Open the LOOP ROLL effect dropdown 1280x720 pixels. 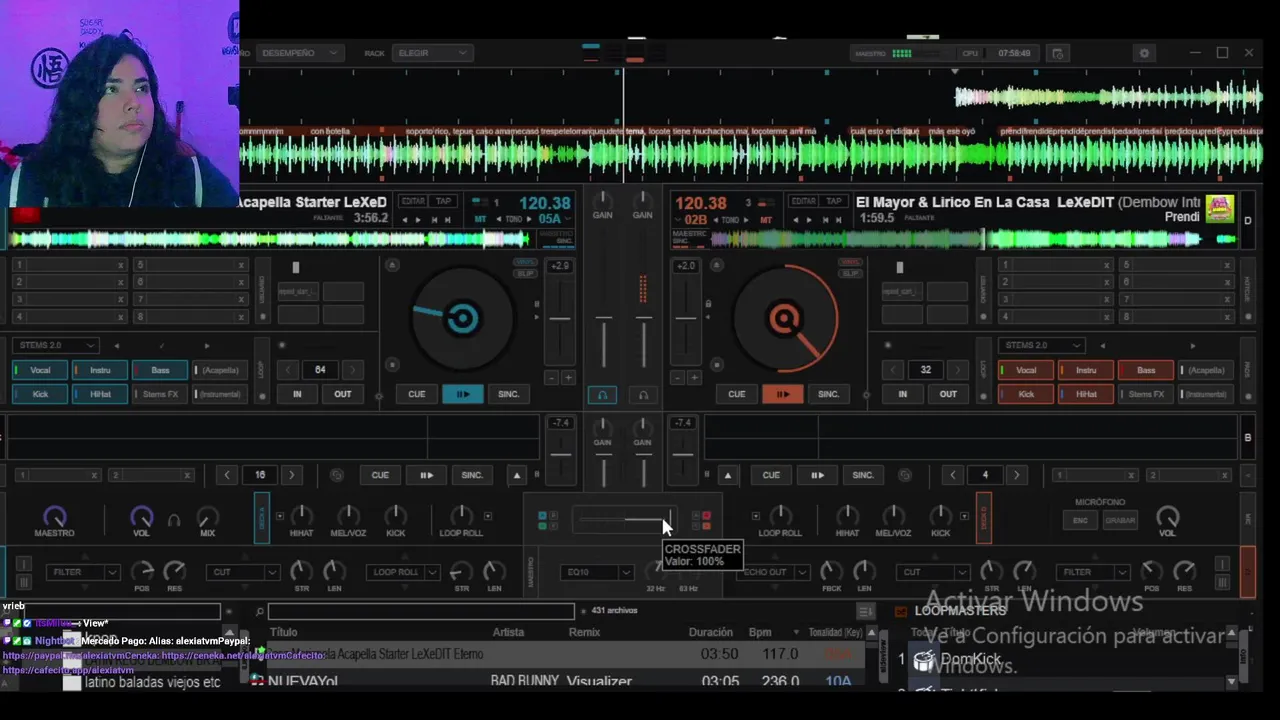tap(403, 572)
